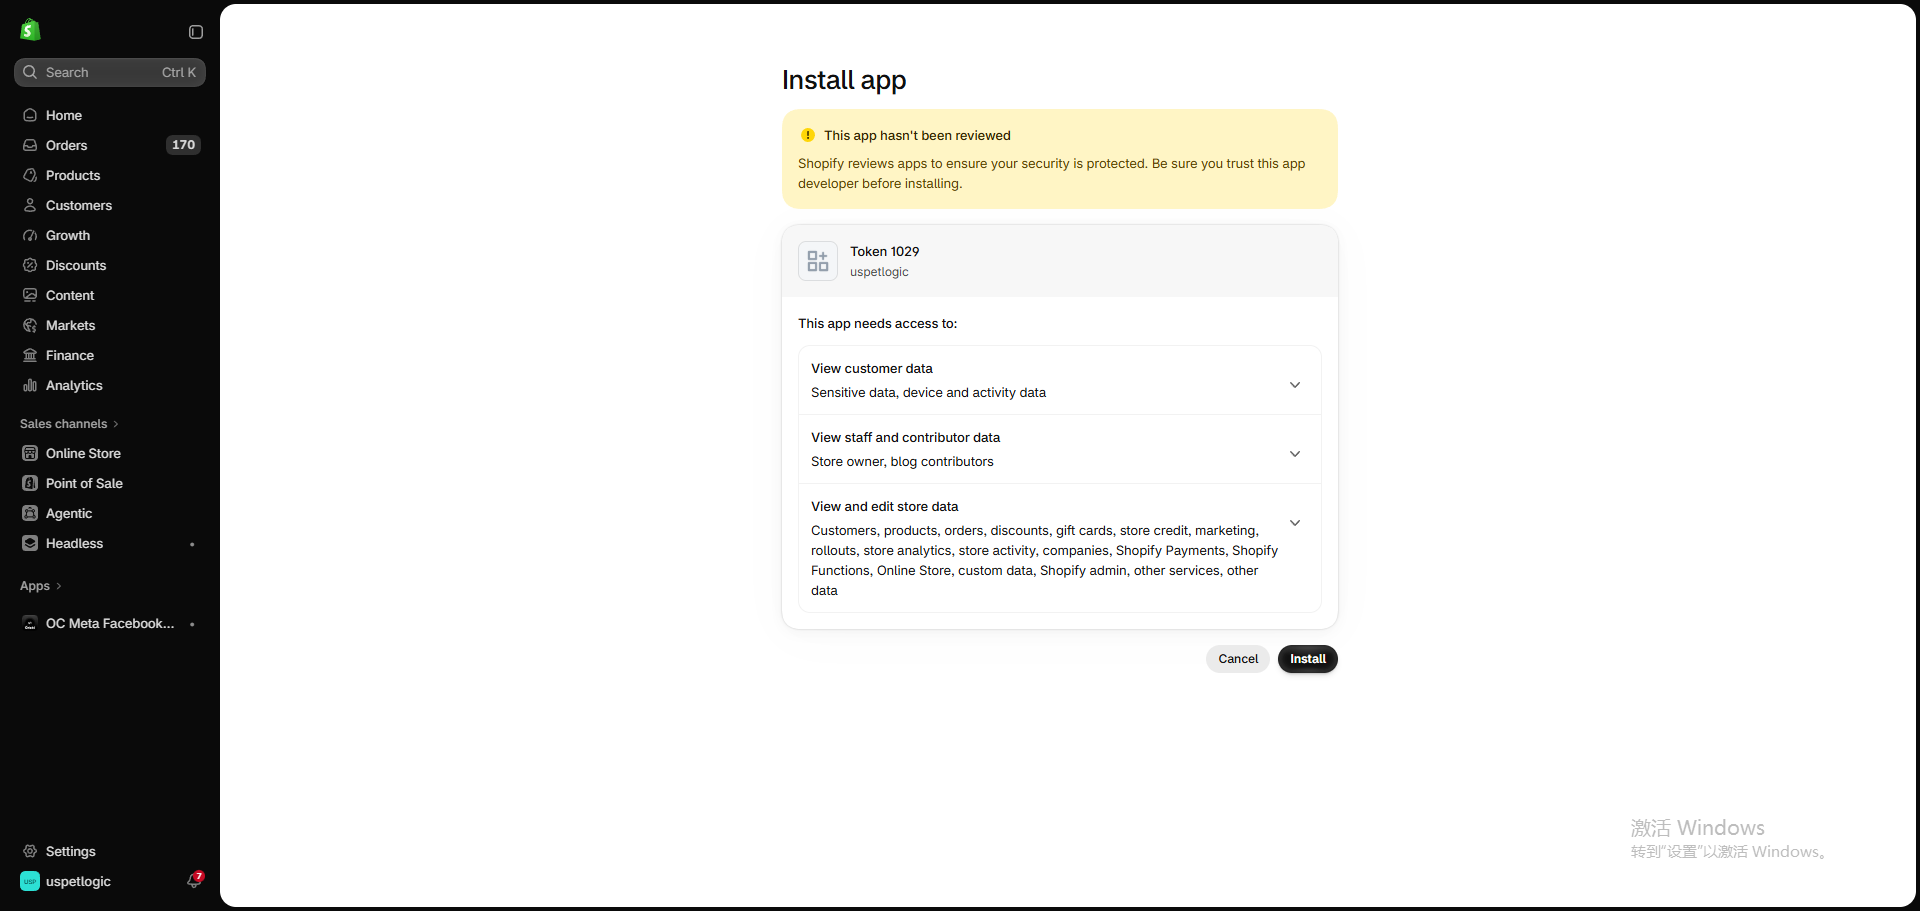Click the Token 1029 app icon

(x=818, y=261)
